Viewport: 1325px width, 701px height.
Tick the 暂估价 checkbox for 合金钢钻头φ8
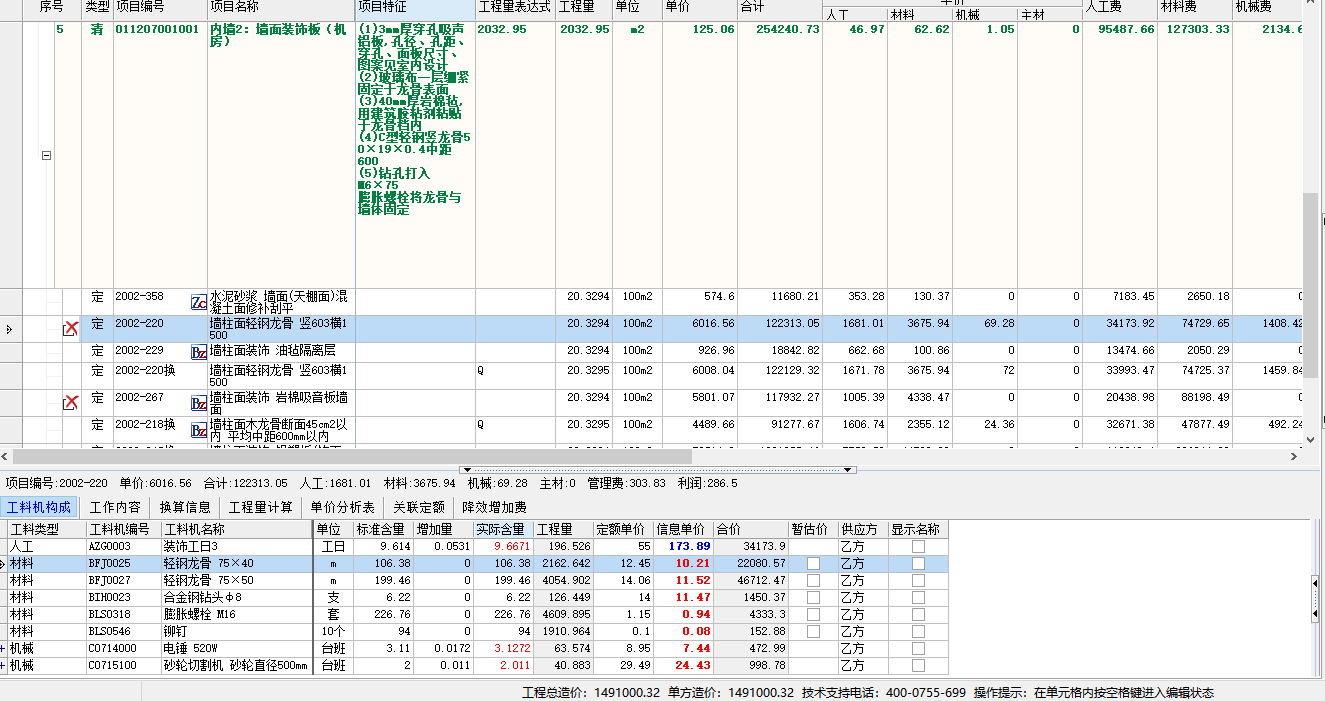point(813,597)
